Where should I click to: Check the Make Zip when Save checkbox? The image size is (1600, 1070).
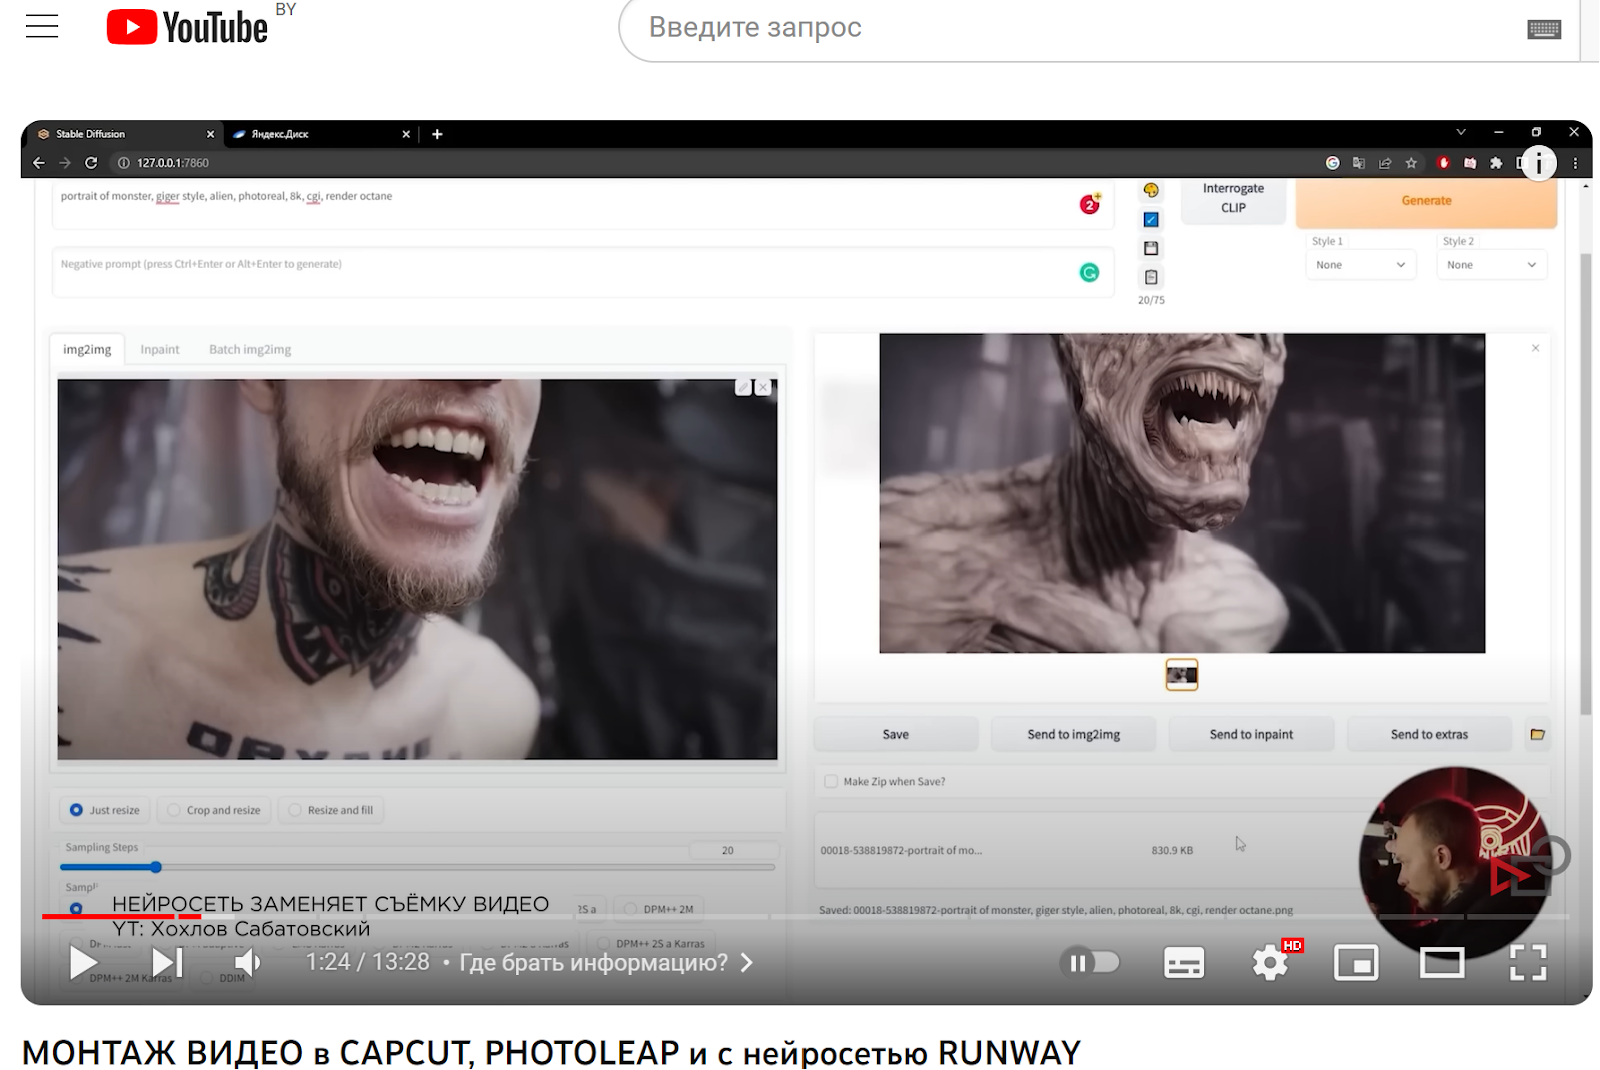[x=831, y=781]
